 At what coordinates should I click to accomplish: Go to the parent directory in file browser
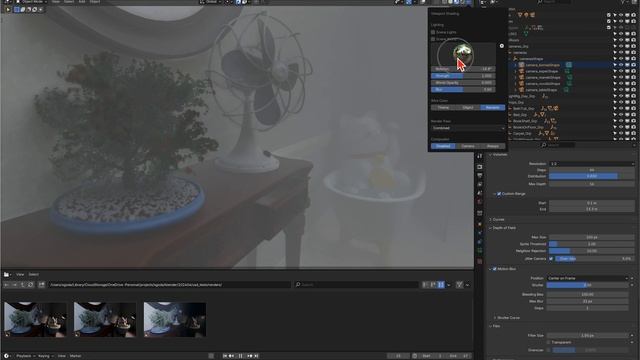click(22, 284)
